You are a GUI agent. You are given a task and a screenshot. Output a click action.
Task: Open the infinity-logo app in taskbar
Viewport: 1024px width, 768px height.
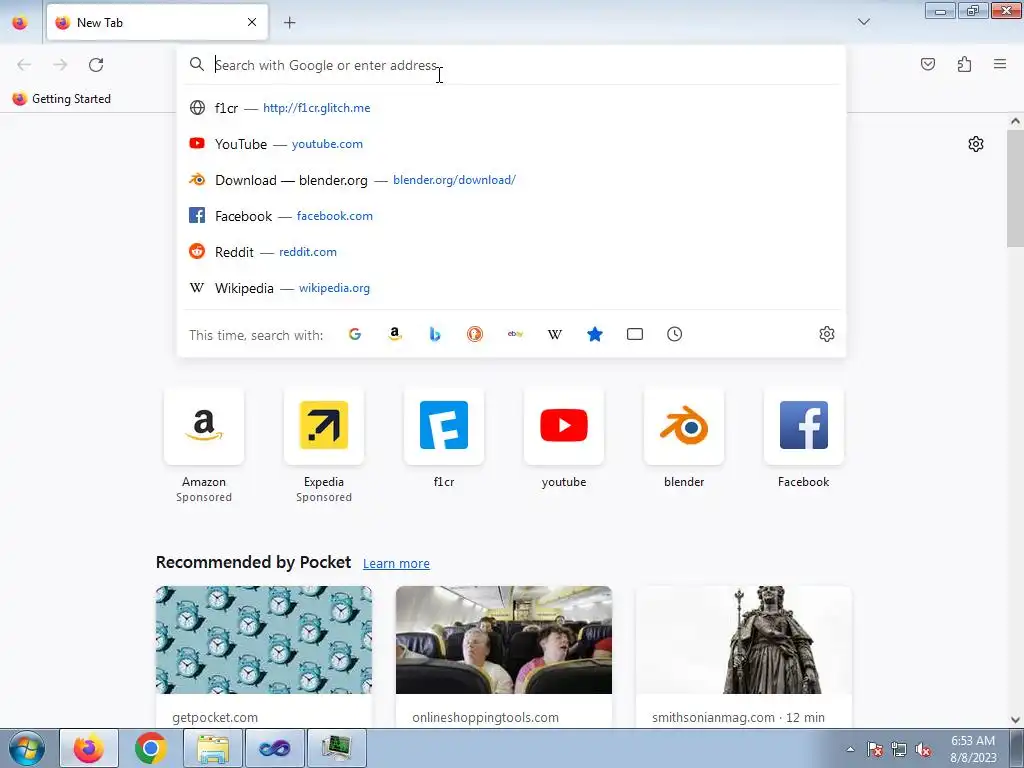[274, 748]
